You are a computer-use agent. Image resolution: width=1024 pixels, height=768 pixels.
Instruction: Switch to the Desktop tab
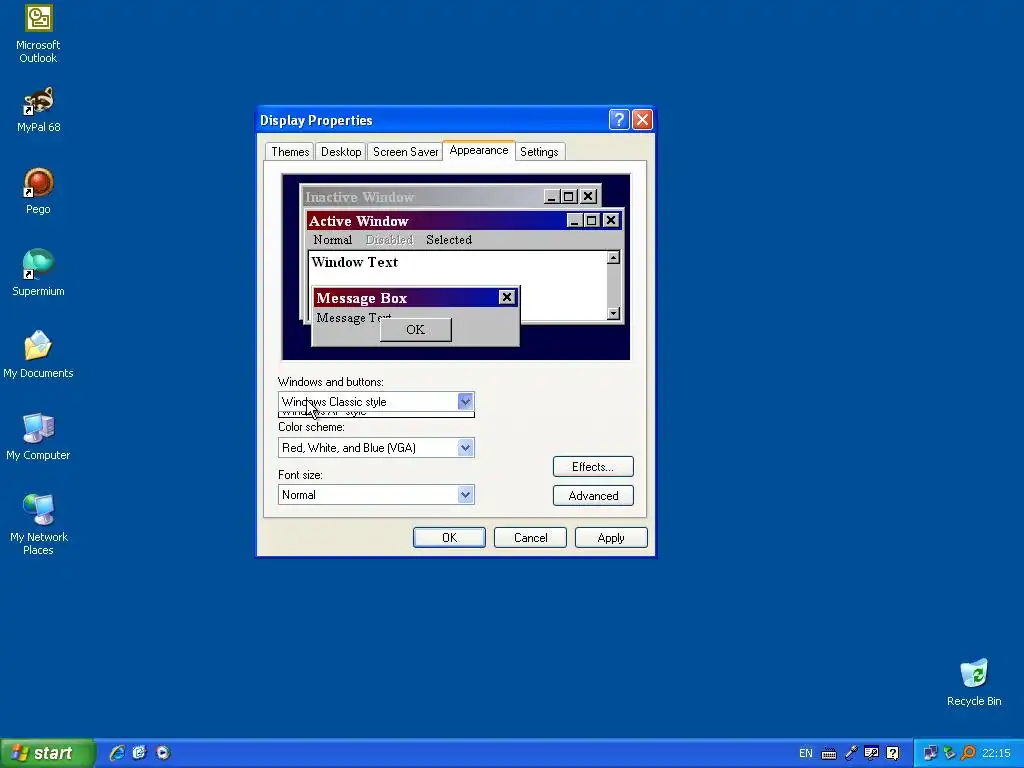point(341,152)
